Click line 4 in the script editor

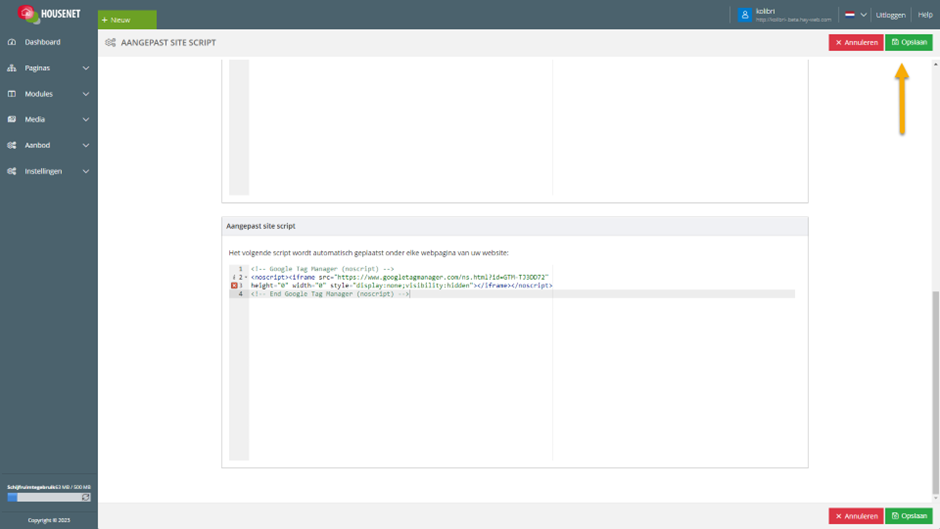pos(522,294)
